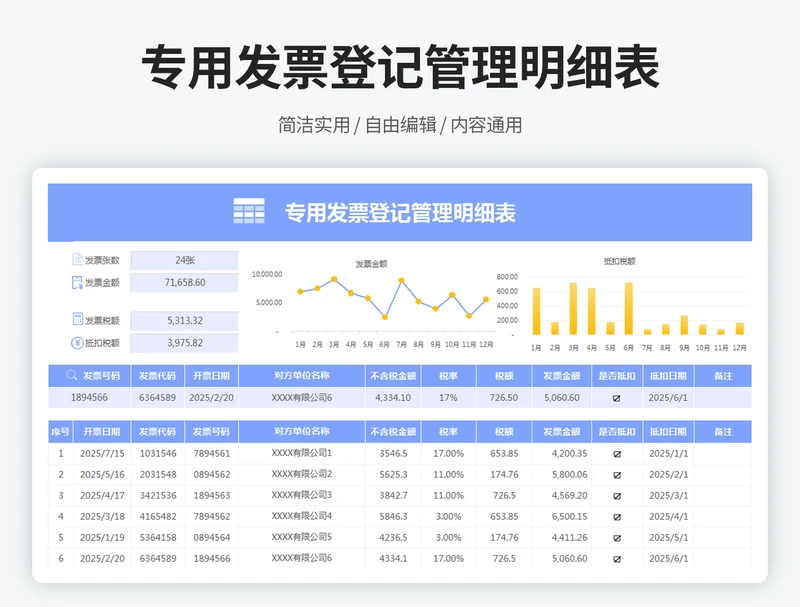Click the 序号 column header
Image resolution: width=800 pixels, height=607 pixels.
[60, 432]
